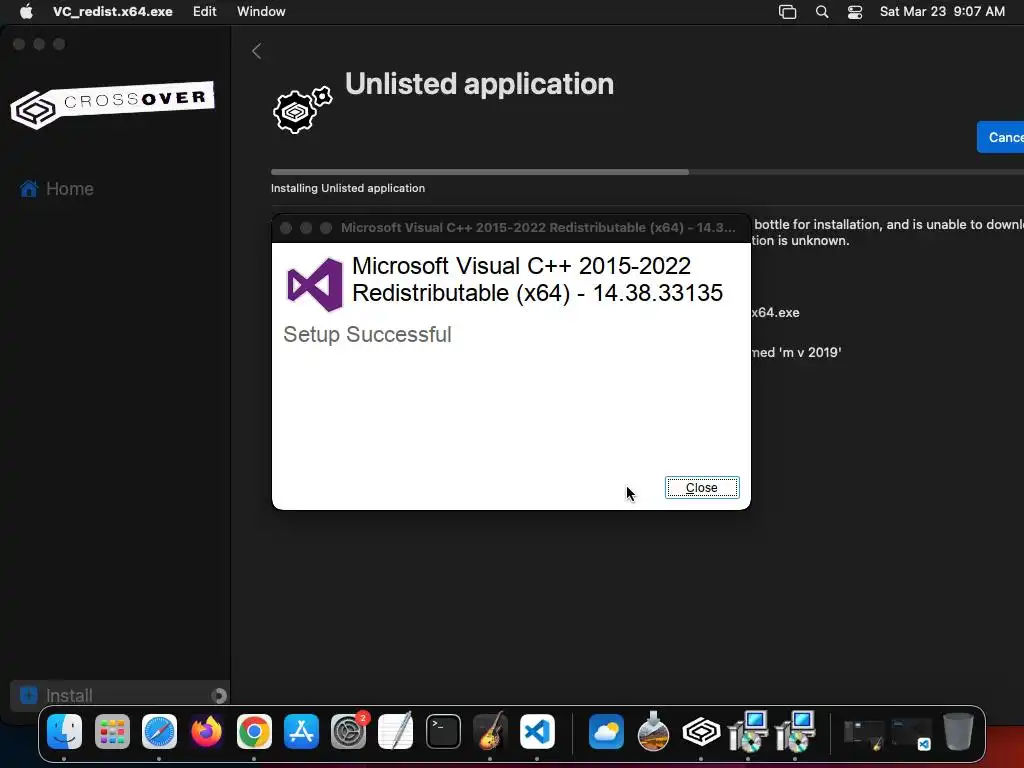
Task: Click 'Installing Unlisted application' status text
Action: (348, 188)
